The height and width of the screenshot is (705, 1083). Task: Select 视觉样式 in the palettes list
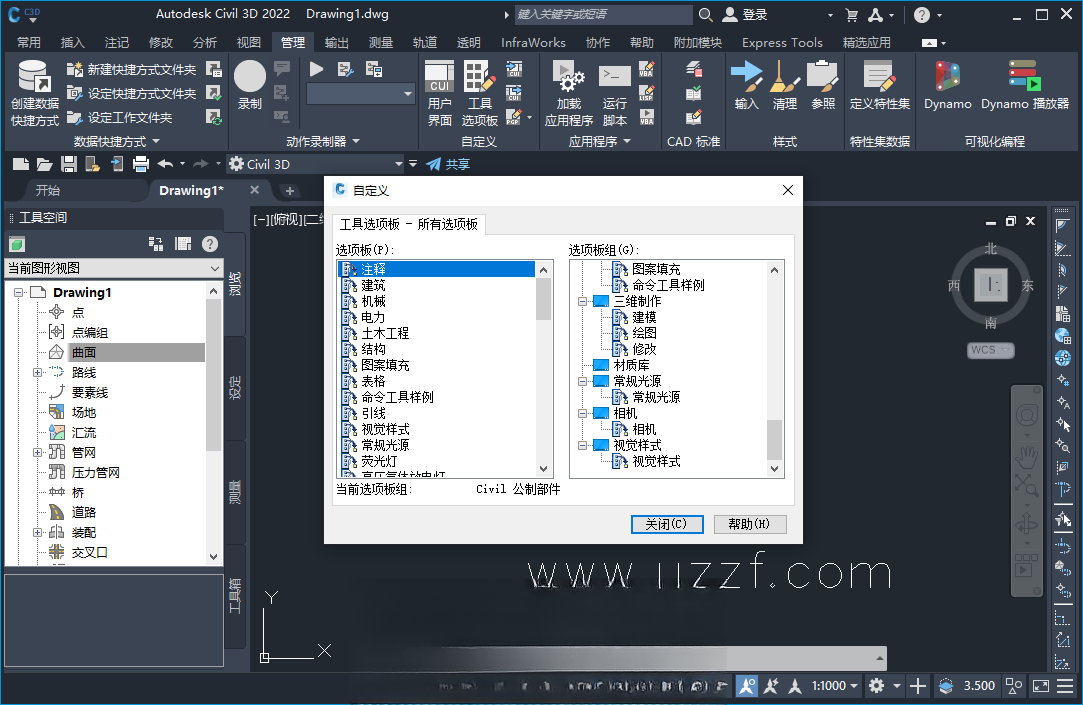[385, 429]
